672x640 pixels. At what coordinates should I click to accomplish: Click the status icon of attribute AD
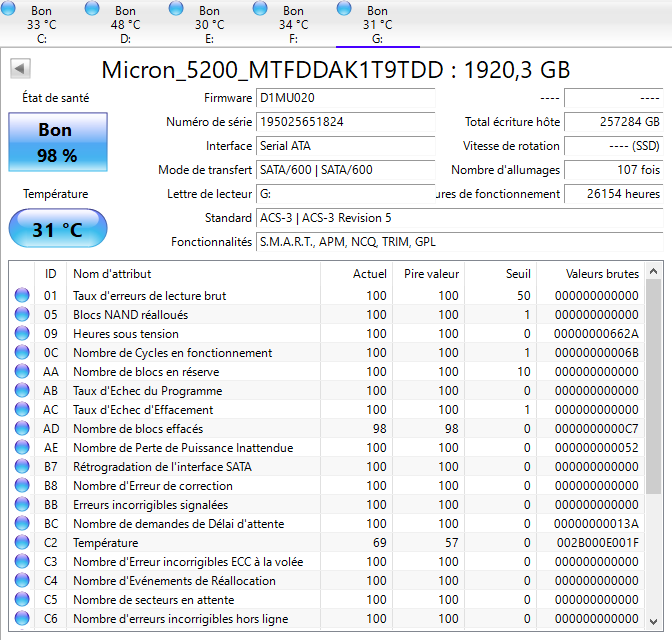[x=22, y=428]
